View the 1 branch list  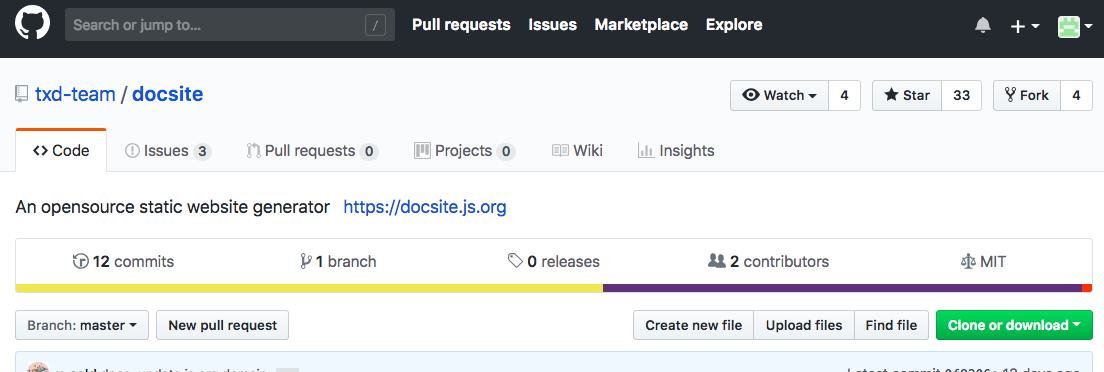[338, 262]
